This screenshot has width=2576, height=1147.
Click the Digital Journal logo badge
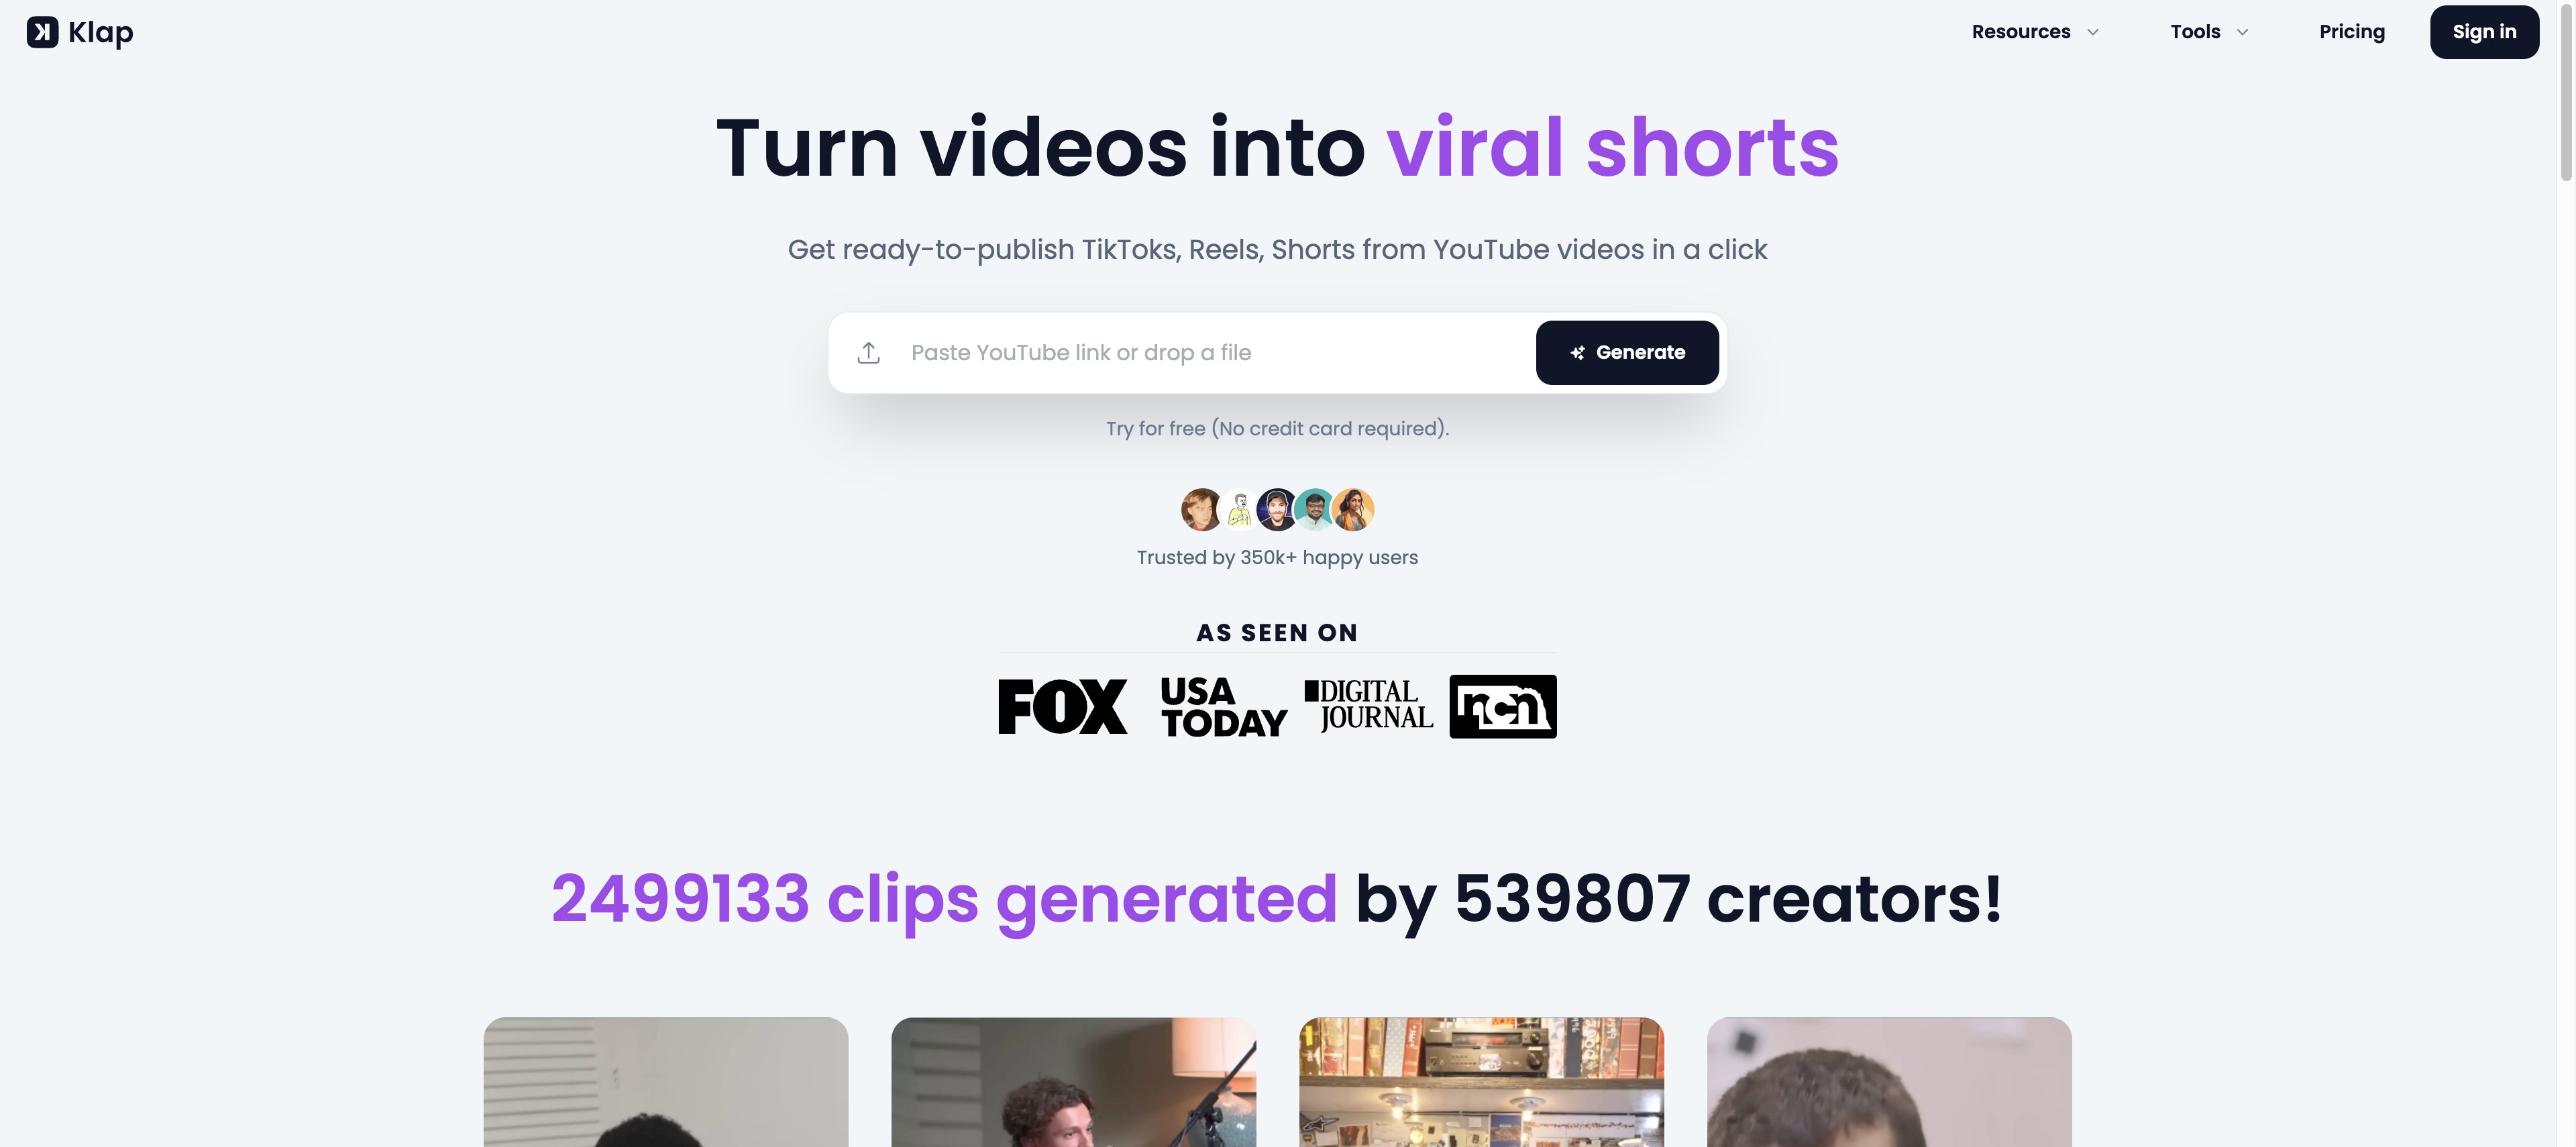click(x=1367, y=705)
